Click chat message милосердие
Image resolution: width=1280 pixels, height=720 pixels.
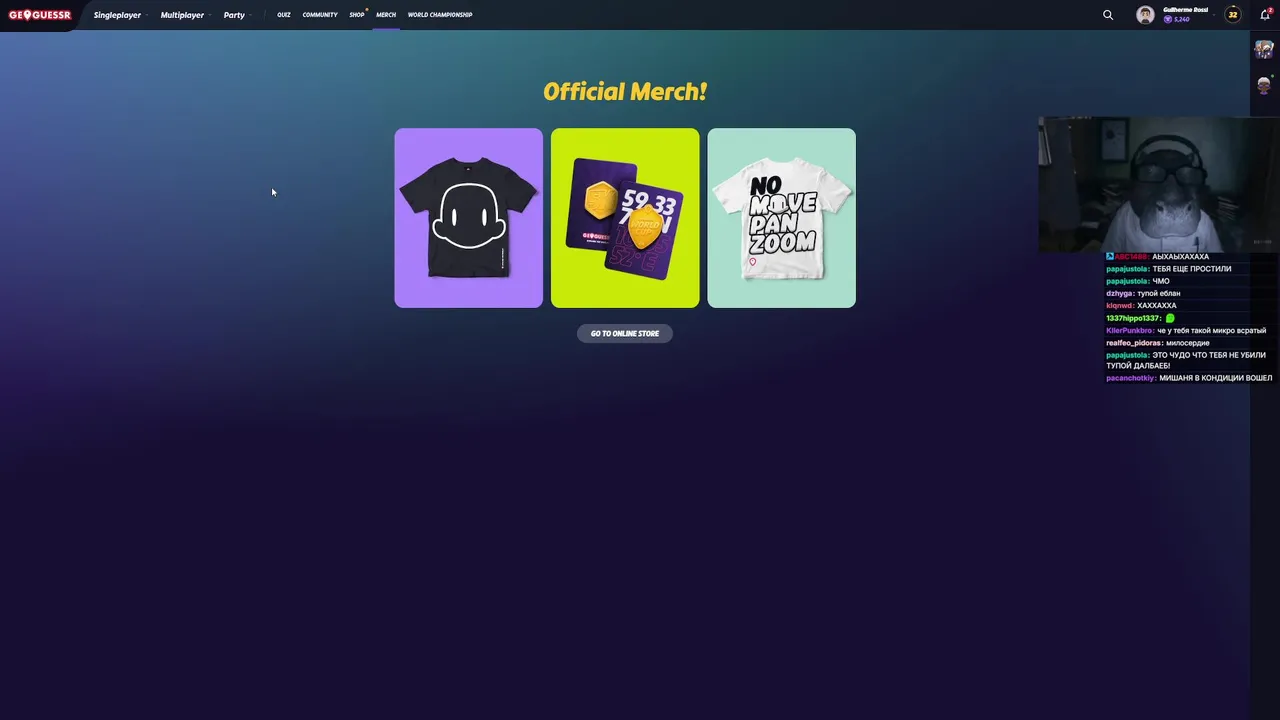(x=1187, y=343)
